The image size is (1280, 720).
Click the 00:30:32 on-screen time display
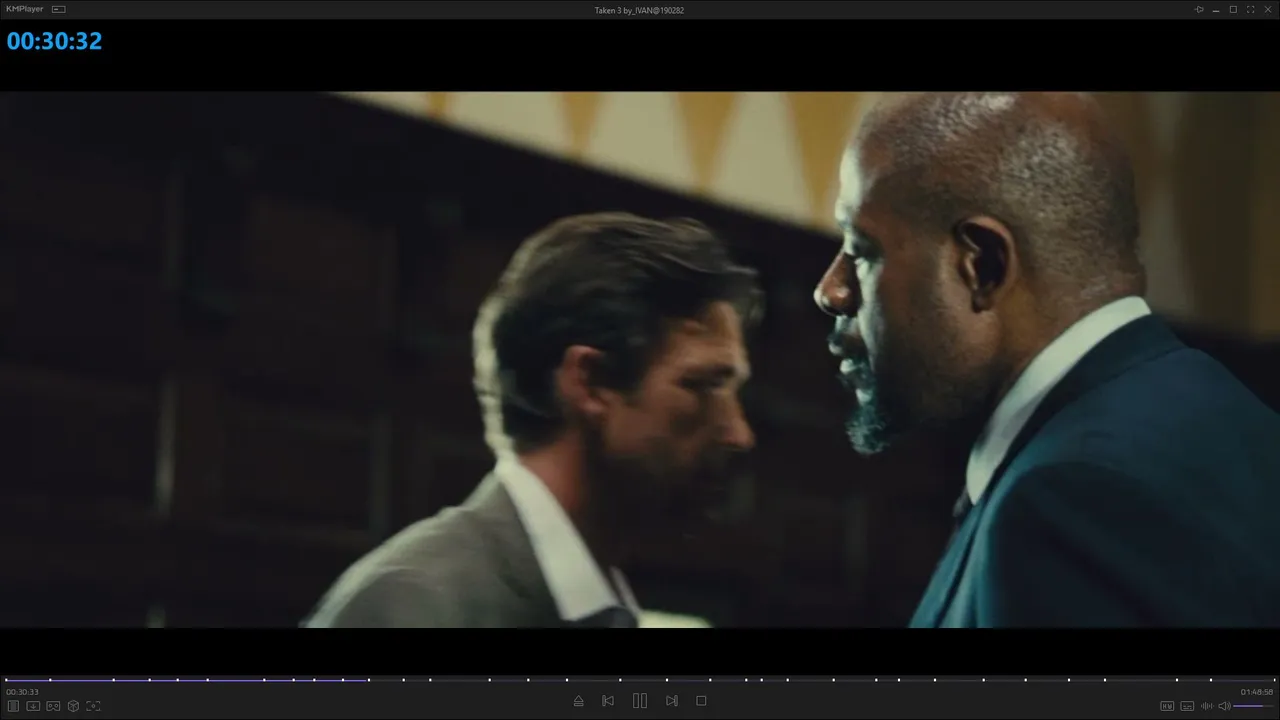tap(55, 41)
